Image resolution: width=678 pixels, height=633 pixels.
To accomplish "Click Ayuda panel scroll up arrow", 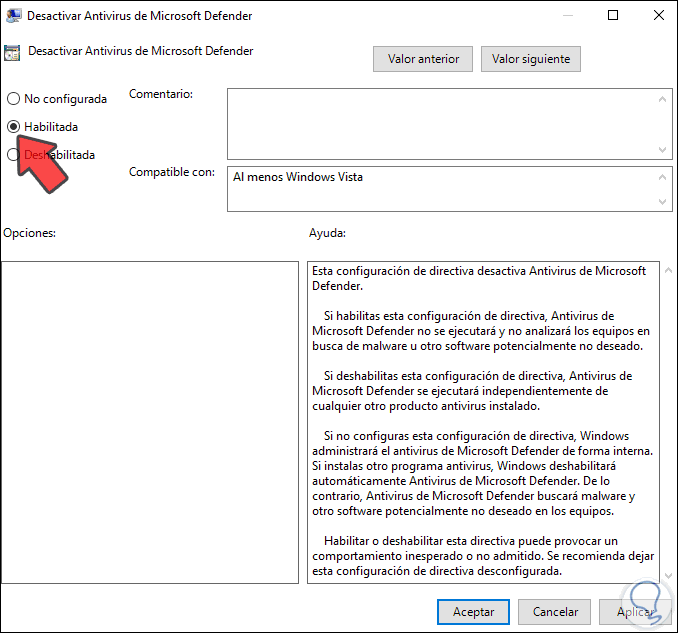I will coord(668,270).
